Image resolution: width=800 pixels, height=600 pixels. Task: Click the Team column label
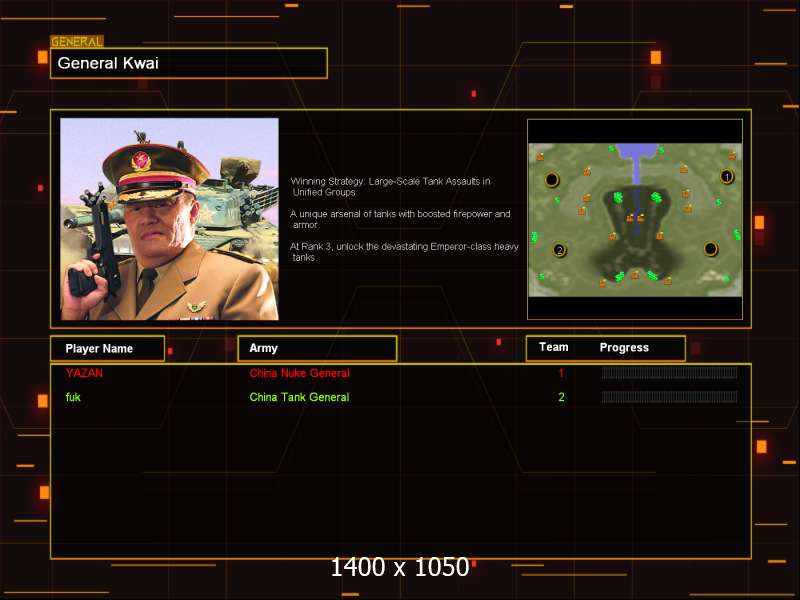click(x=554, y=347)
